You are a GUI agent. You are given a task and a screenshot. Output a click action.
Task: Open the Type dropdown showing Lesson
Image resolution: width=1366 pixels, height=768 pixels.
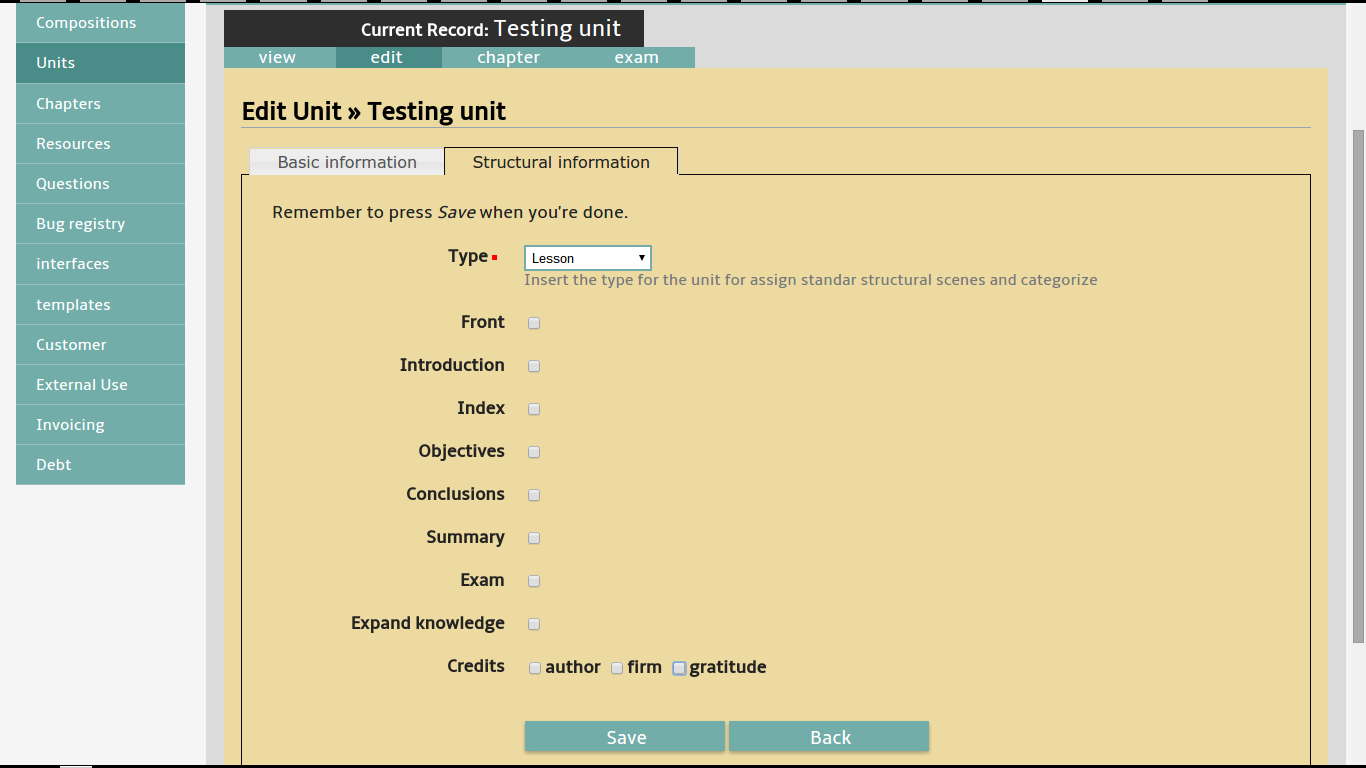pyautogui.click(x=587, y=258)
